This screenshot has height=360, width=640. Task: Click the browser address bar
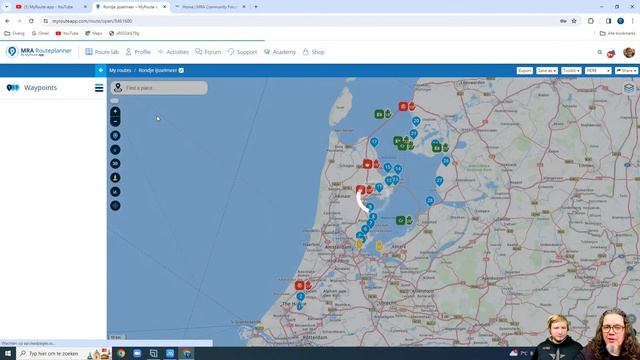(x=302, y=21)
